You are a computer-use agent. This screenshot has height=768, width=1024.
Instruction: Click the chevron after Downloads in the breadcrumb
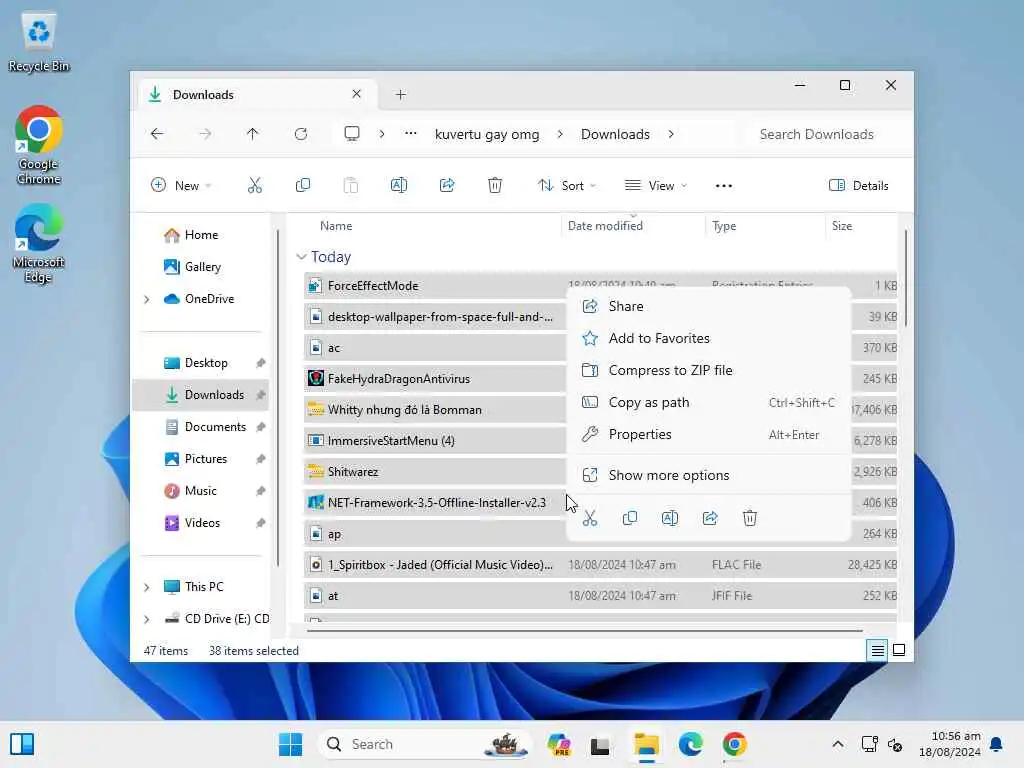coord(671,134)
